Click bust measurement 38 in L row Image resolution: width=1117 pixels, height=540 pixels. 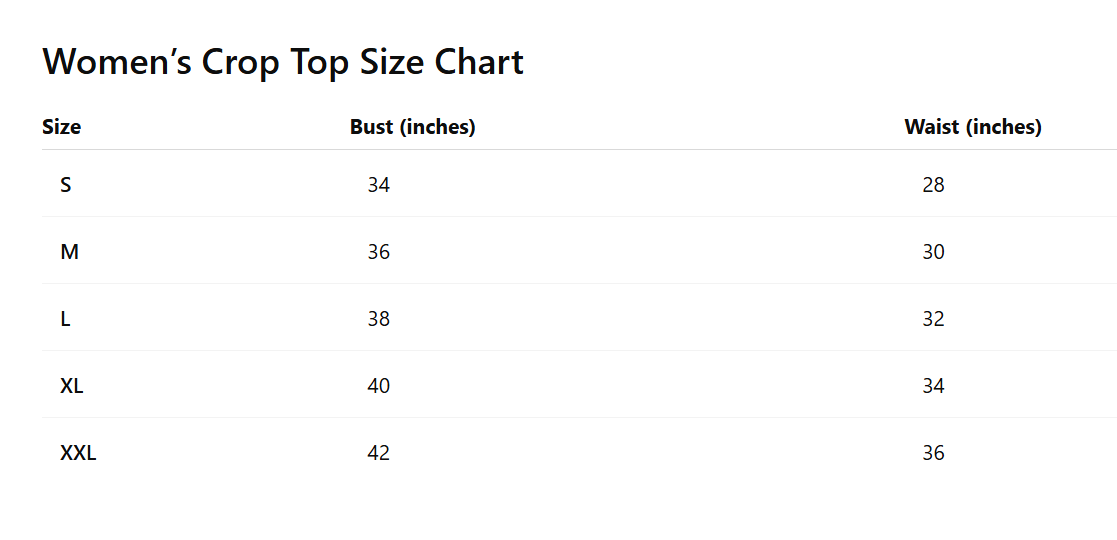point(378,319)
